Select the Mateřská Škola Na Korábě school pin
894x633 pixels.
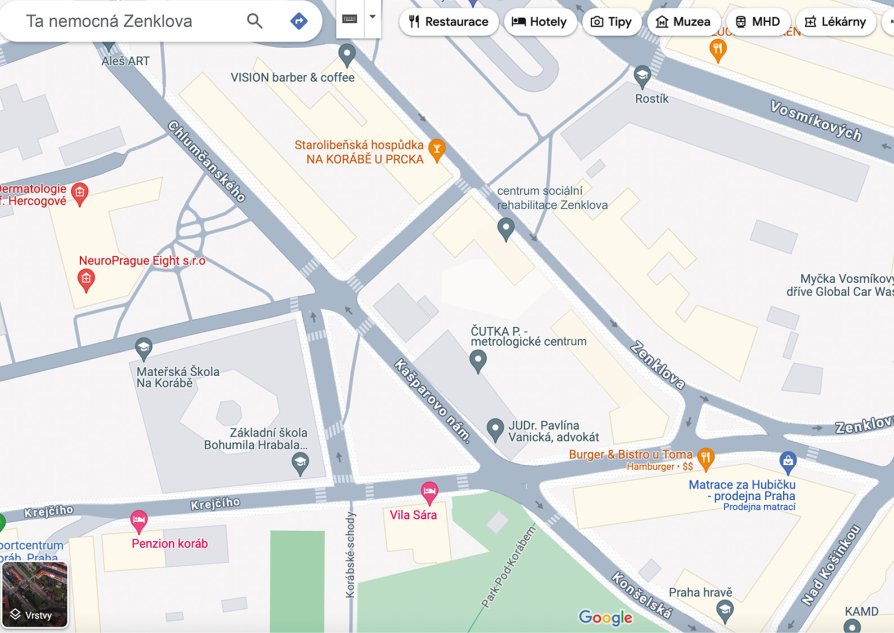click(x=144, y=349)
